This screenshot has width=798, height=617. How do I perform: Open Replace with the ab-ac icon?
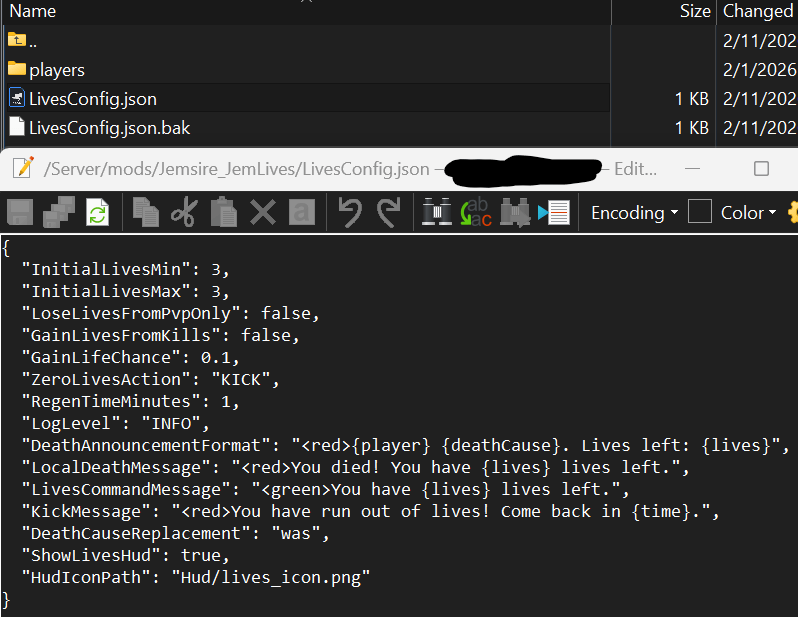click(x=476, y=212)
